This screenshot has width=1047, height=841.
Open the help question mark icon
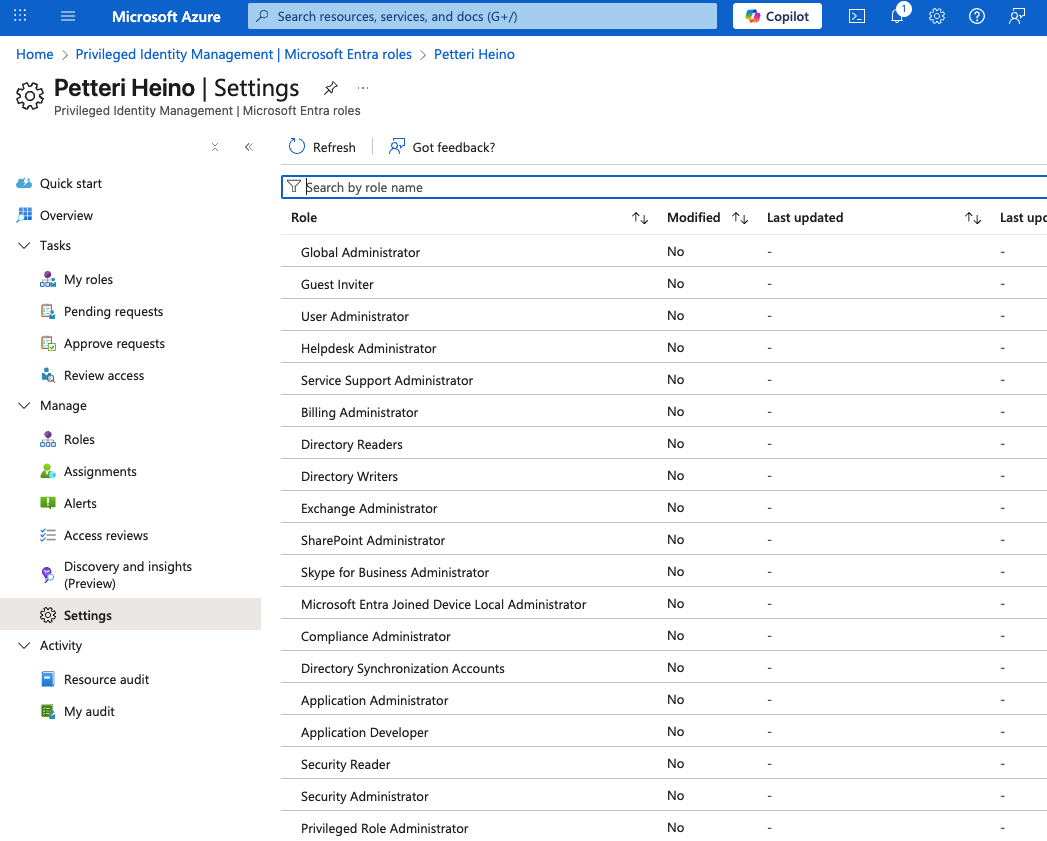point(977,16)
